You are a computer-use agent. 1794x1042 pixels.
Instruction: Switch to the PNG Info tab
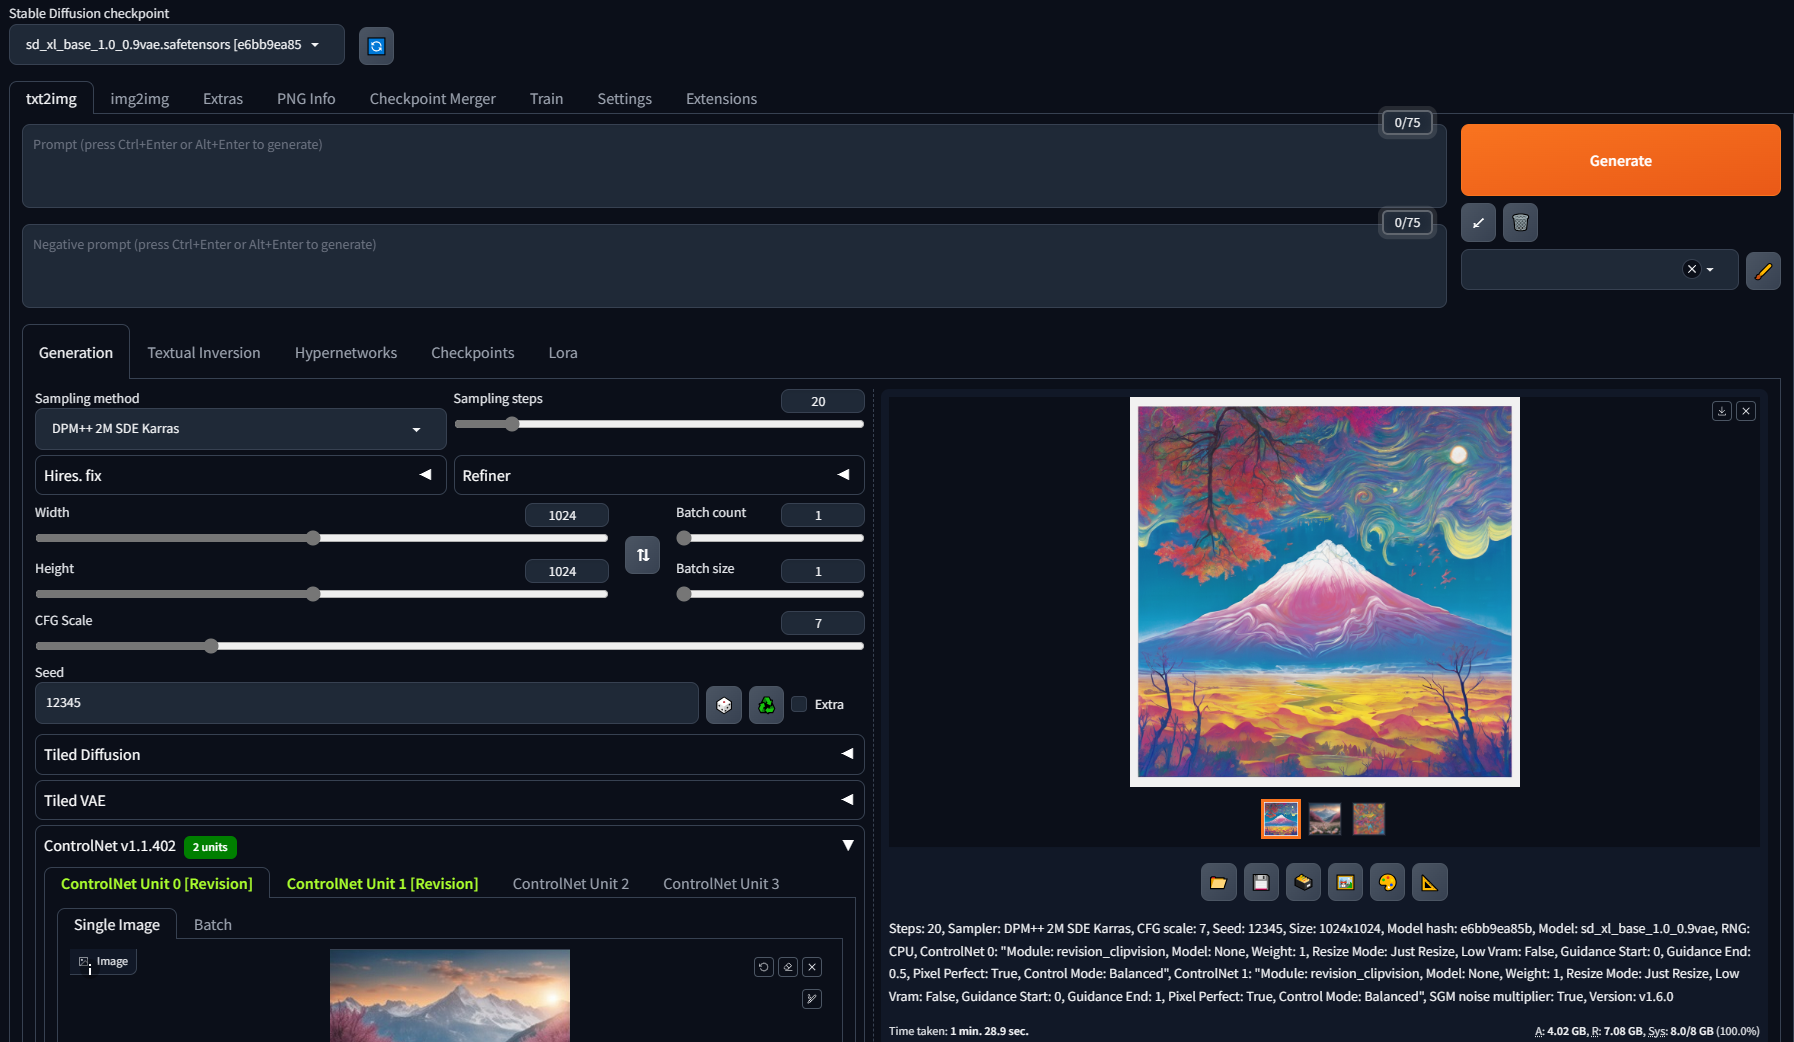click(x=306, y=98)
